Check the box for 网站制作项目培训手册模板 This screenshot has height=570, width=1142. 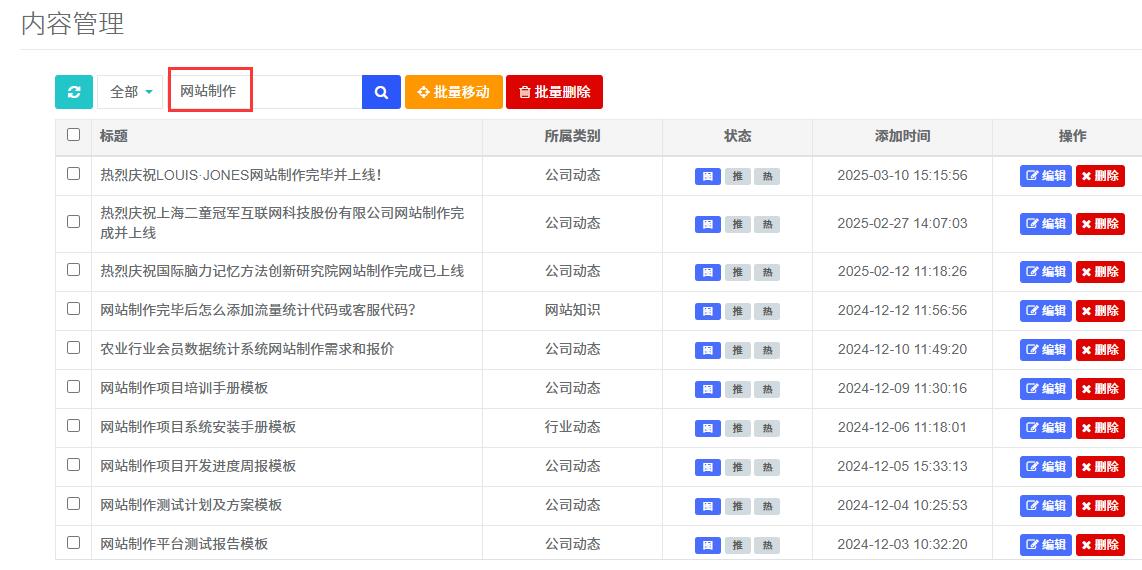(x=73, y=387)
